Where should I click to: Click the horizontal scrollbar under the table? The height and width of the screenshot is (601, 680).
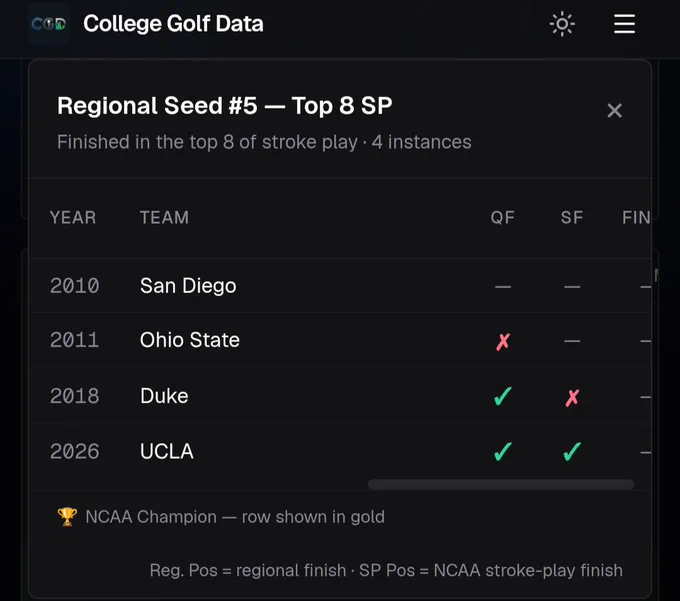501,484
